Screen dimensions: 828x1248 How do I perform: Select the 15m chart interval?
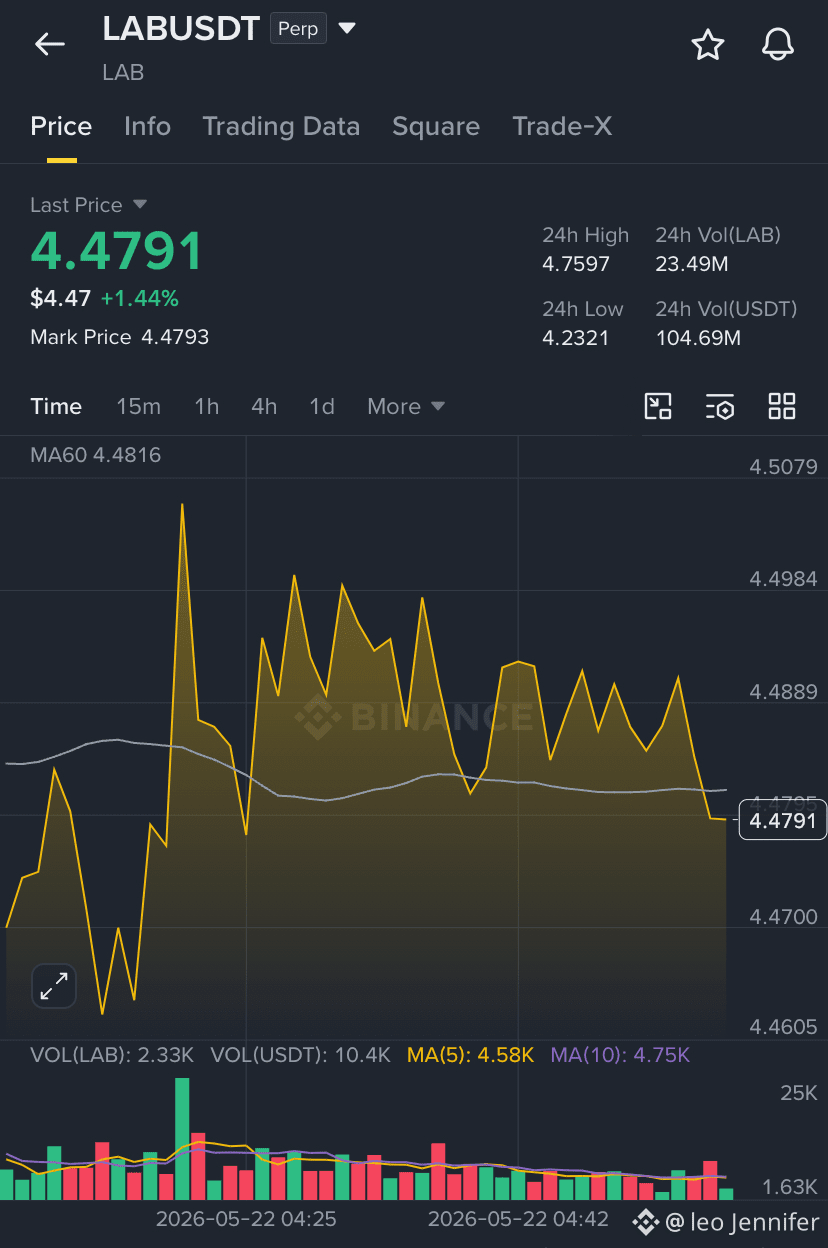tap(138, 406)
